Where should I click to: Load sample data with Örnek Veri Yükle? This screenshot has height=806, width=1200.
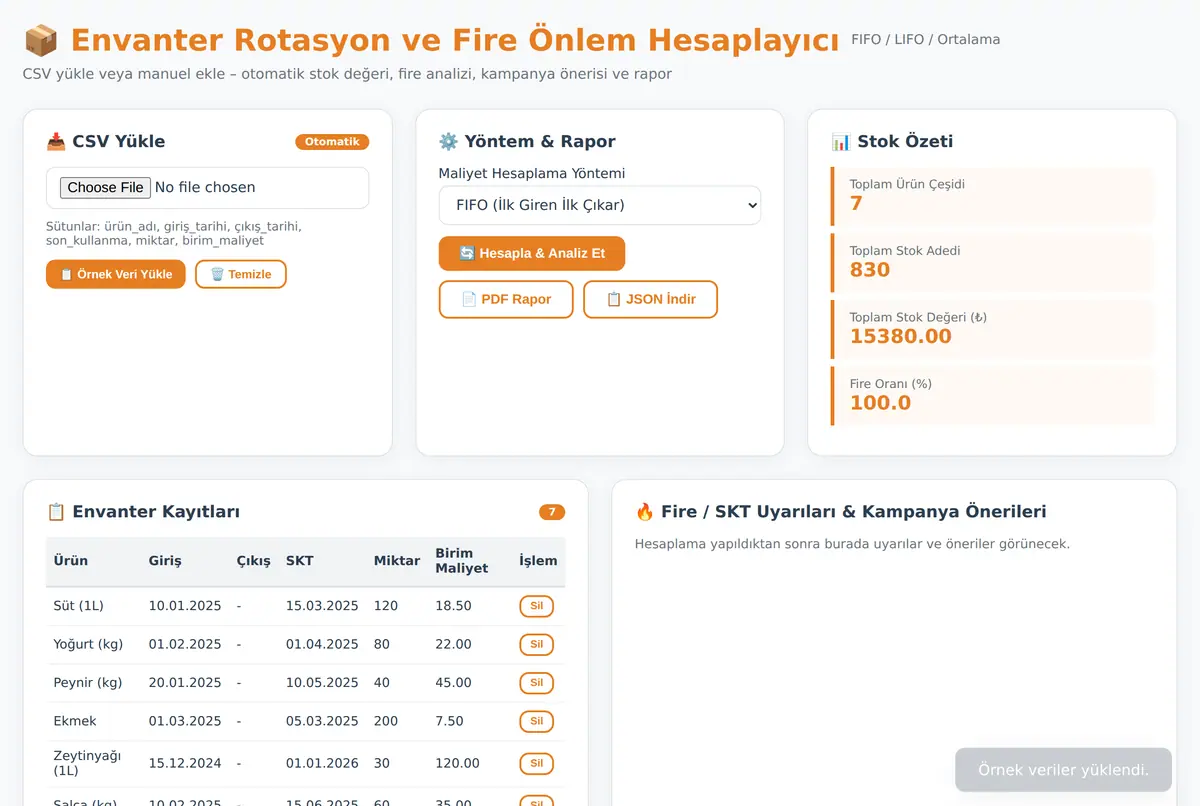point(116,274)
